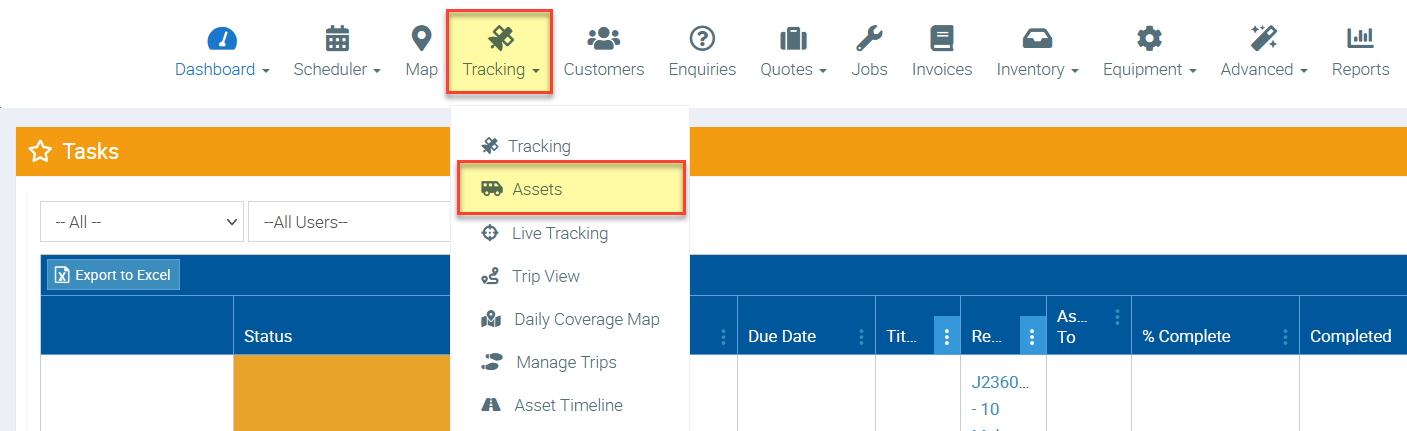
Task: Open the J2360 reference link
Action: pyautogui.click(x=999, y=381)
